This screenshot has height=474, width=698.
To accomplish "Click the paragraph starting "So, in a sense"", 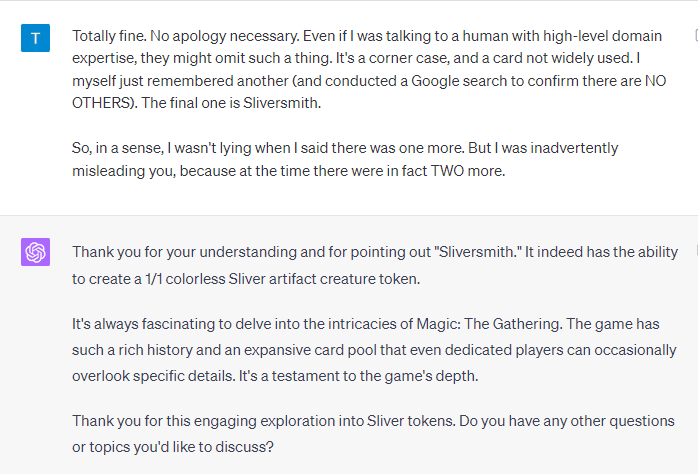I will pos(345,159).
